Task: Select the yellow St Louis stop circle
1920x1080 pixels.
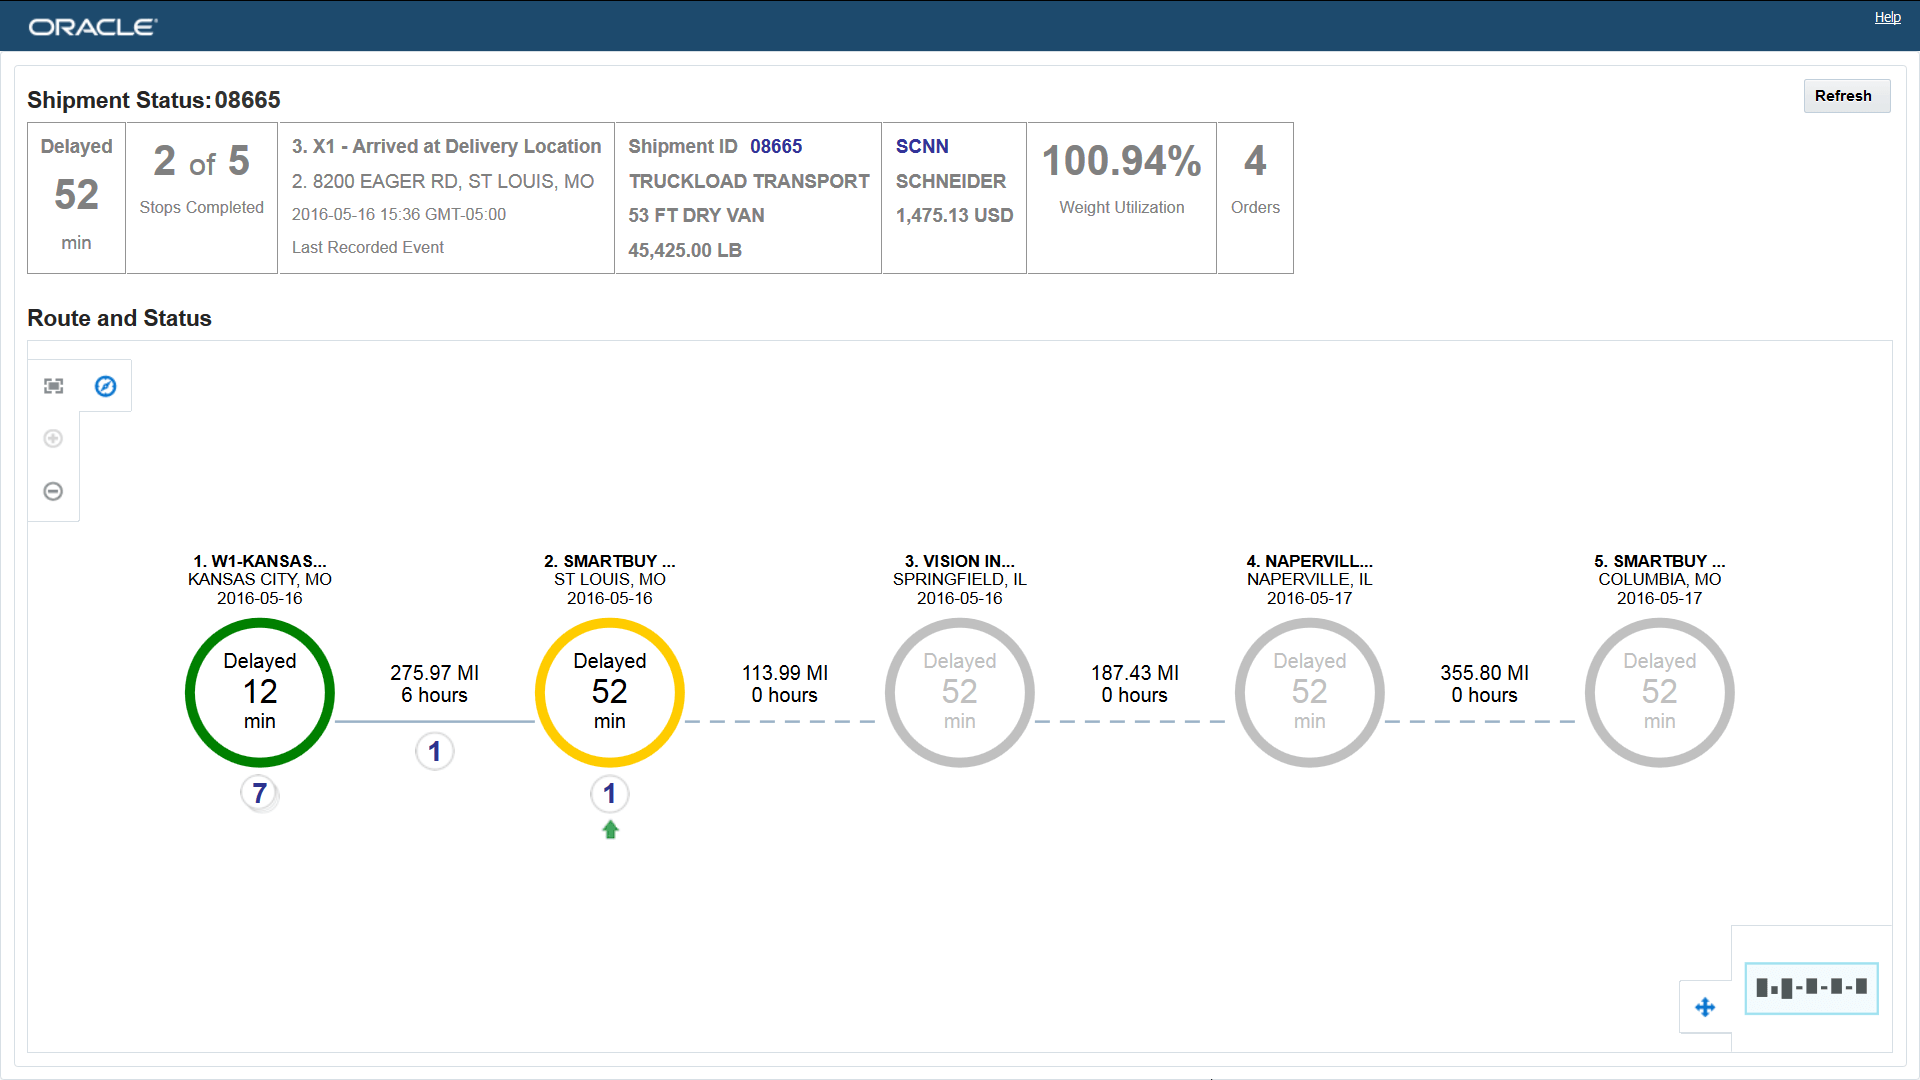Action: point(610,692)
